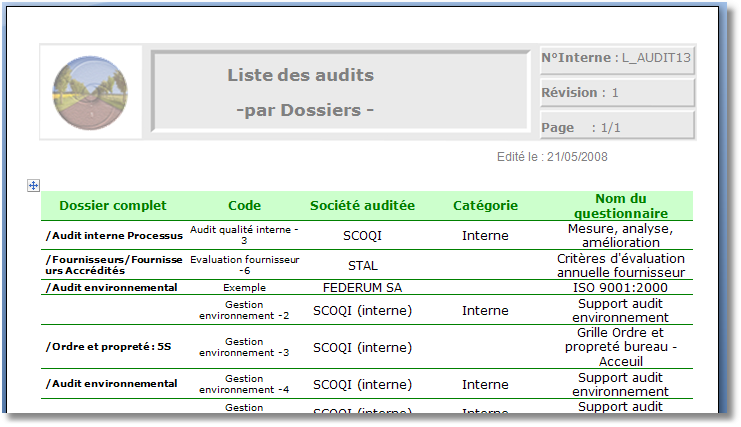Click the "Catégorie" column header
The height and width of the screenshot is (427, 741).
485,206
